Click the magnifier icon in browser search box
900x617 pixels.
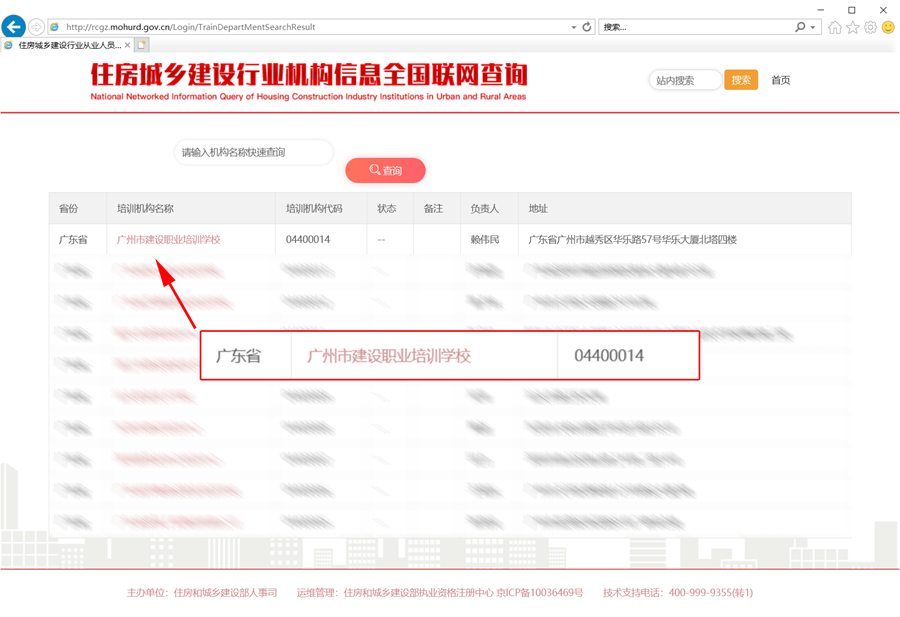(800, 27)
